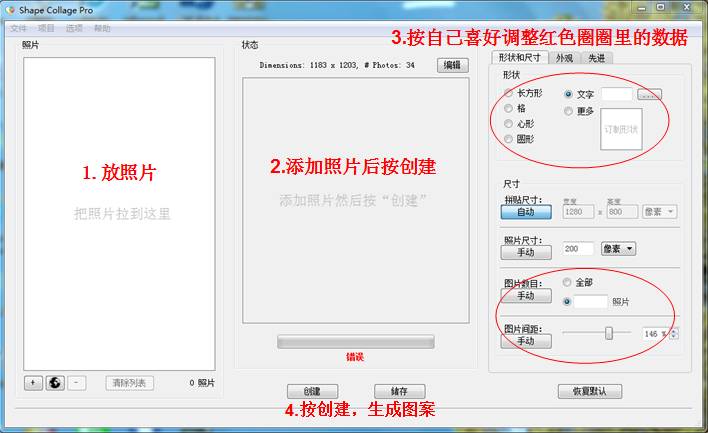The height and width of the screenshot is (433, 708).
Task: Click the photo list drop area
Action: [x=119, y=214]
